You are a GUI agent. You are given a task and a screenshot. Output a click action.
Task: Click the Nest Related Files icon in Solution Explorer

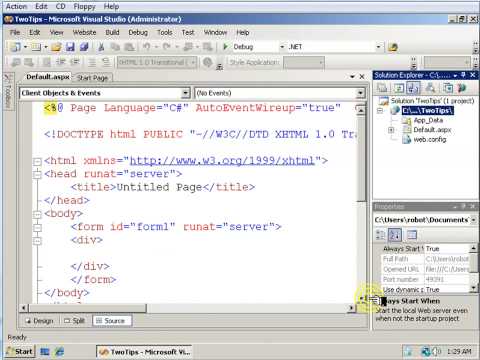coord(413,88)
